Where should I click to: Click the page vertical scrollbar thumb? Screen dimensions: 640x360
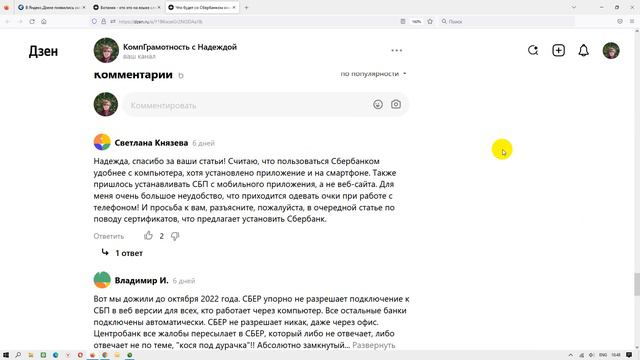[x=636, y=284]
